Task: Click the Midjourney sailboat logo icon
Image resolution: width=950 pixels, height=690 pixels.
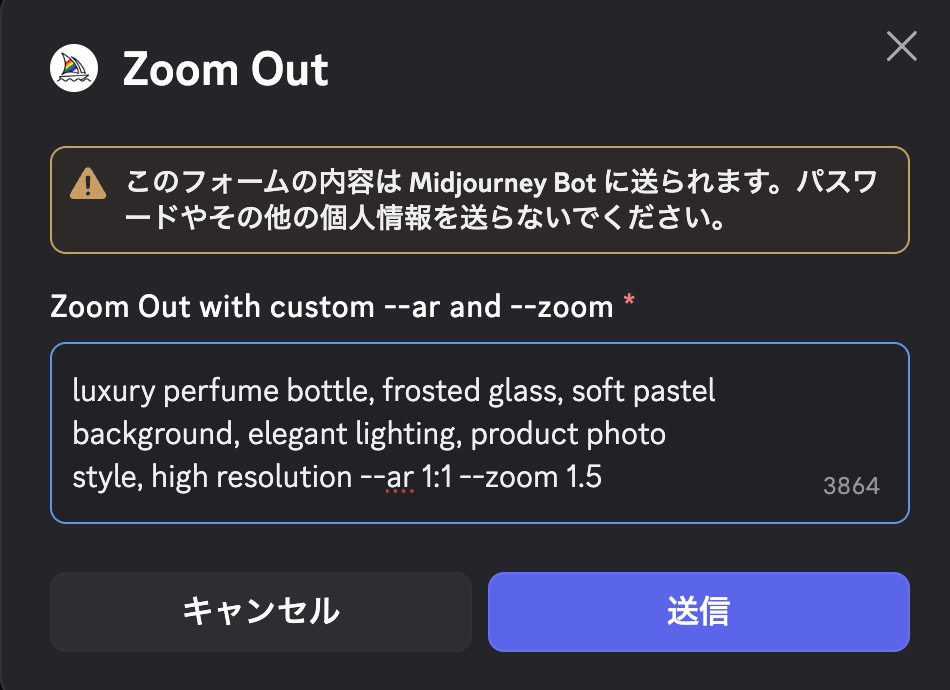Action: (74, 70)
